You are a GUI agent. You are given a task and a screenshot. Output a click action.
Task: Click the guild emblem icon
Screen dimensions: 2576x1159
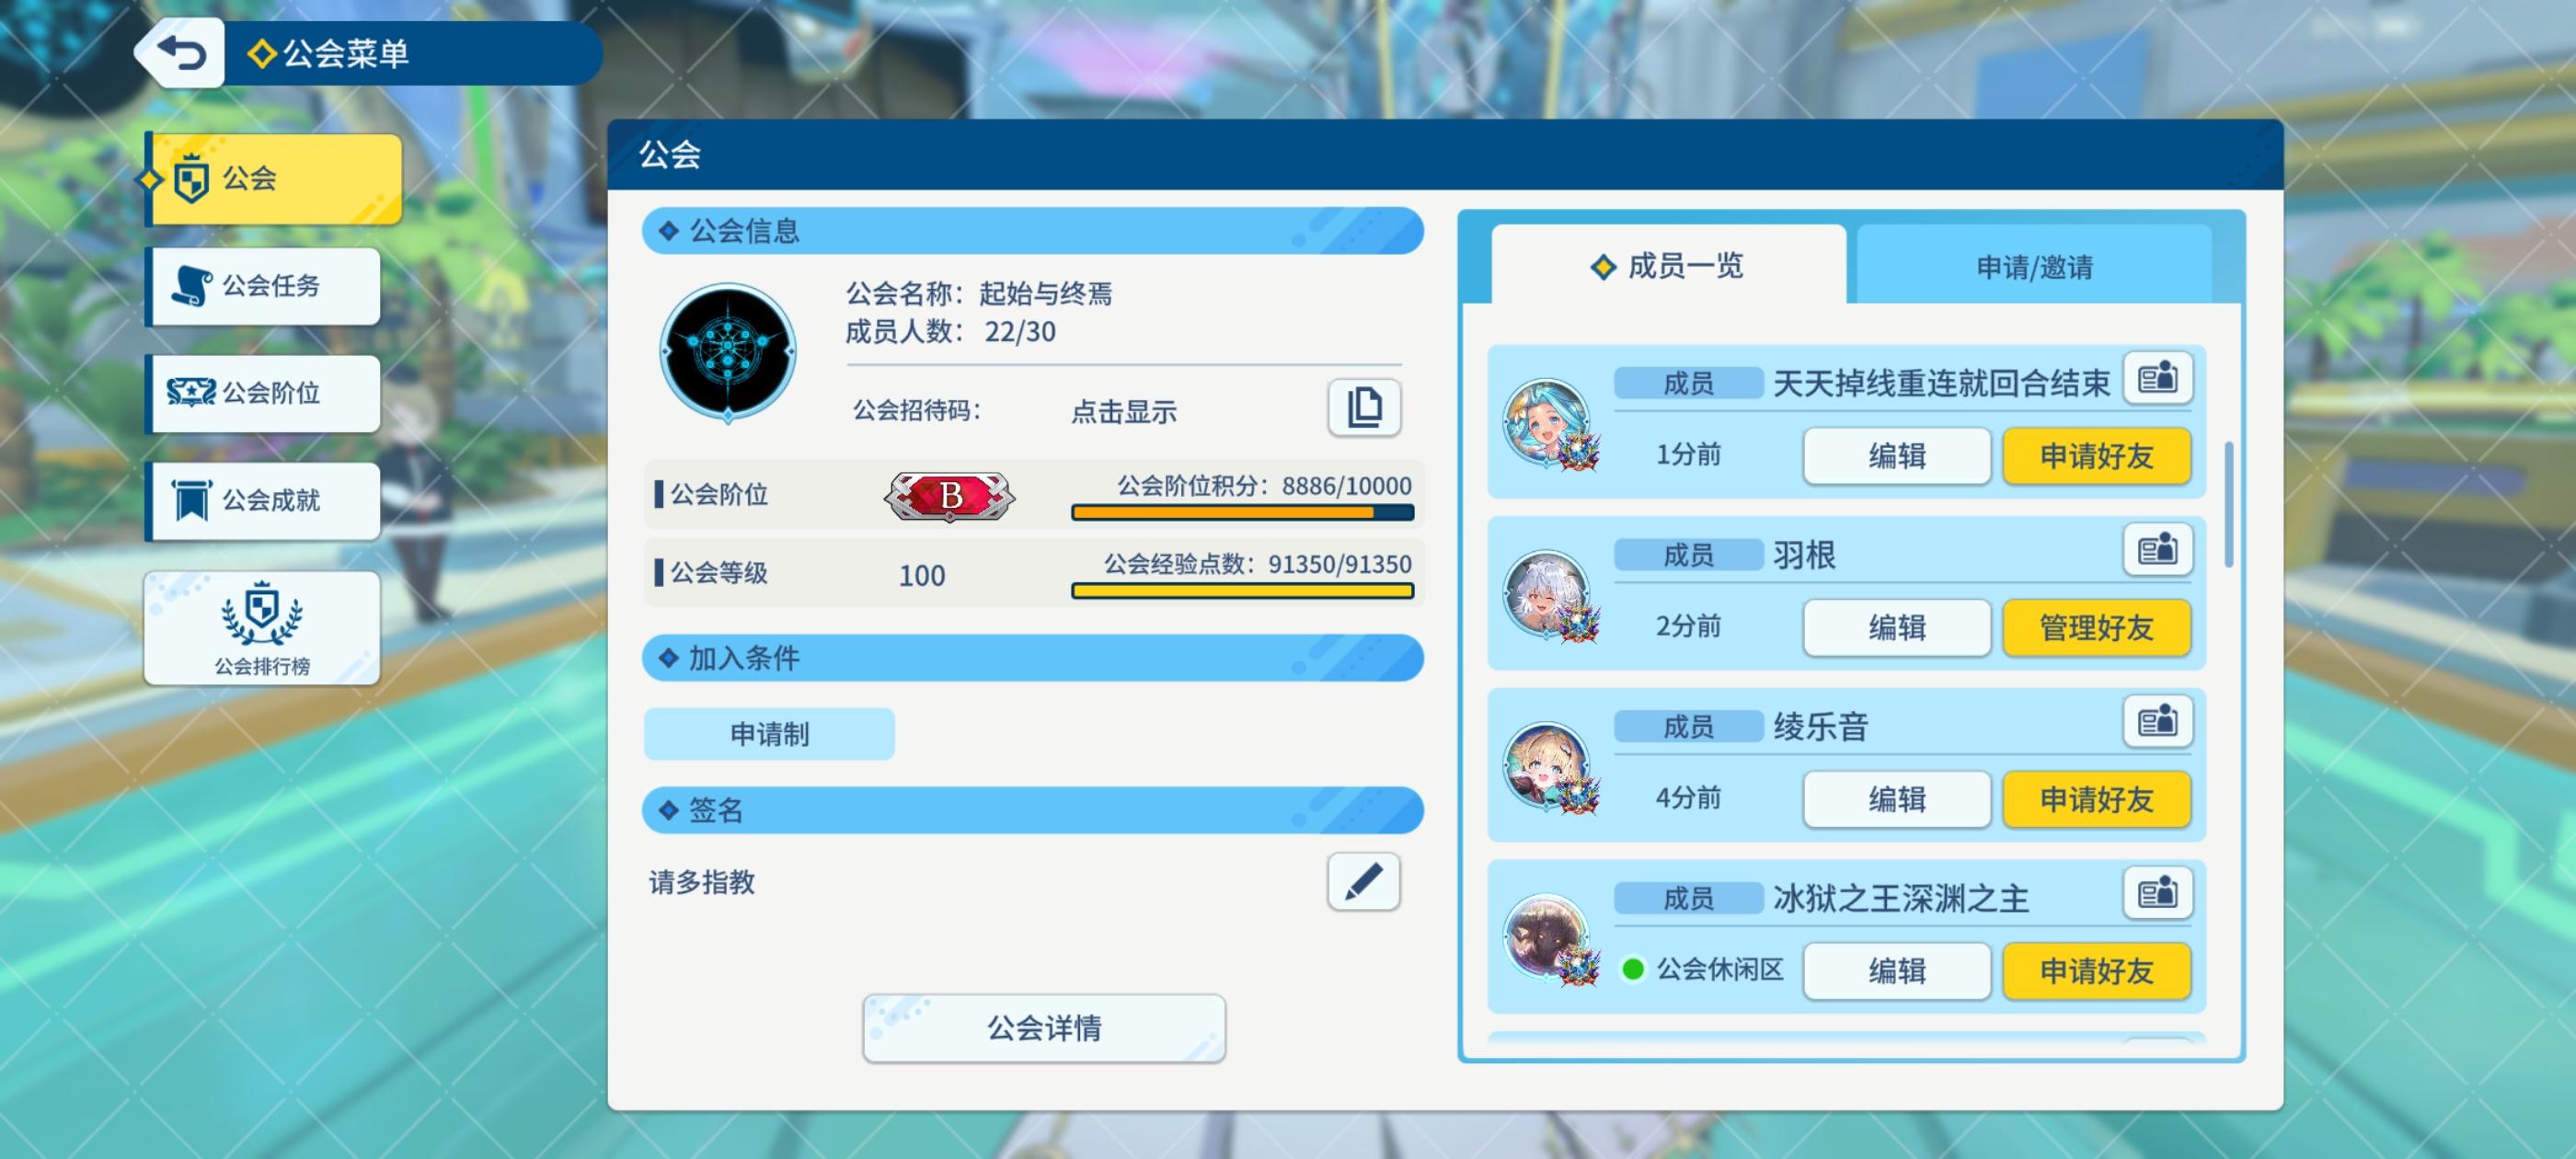coord(728,353)
